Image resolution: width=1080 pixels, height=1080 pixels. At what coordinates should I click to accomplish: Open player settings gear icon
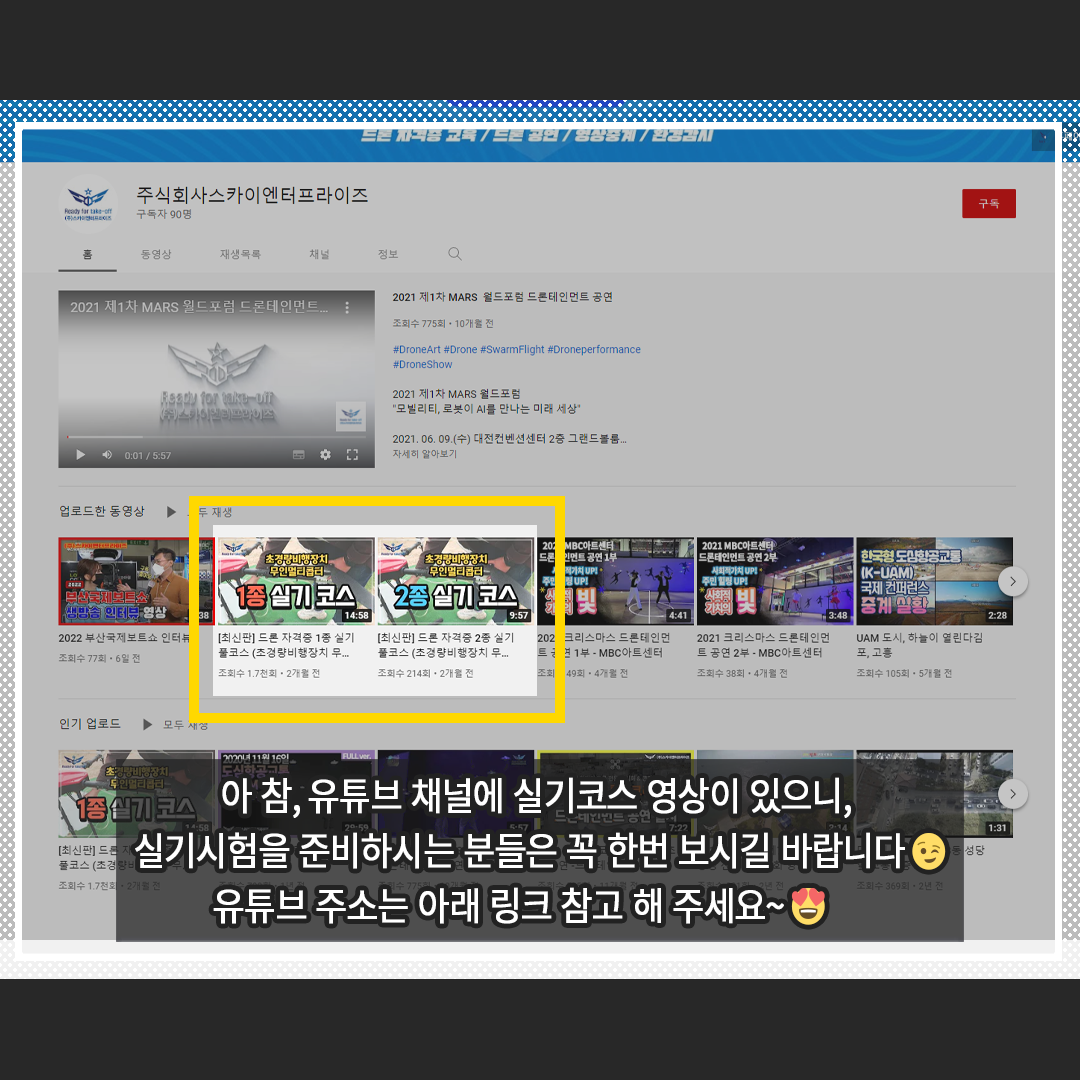pyautogui.click(x=325, y=455)
